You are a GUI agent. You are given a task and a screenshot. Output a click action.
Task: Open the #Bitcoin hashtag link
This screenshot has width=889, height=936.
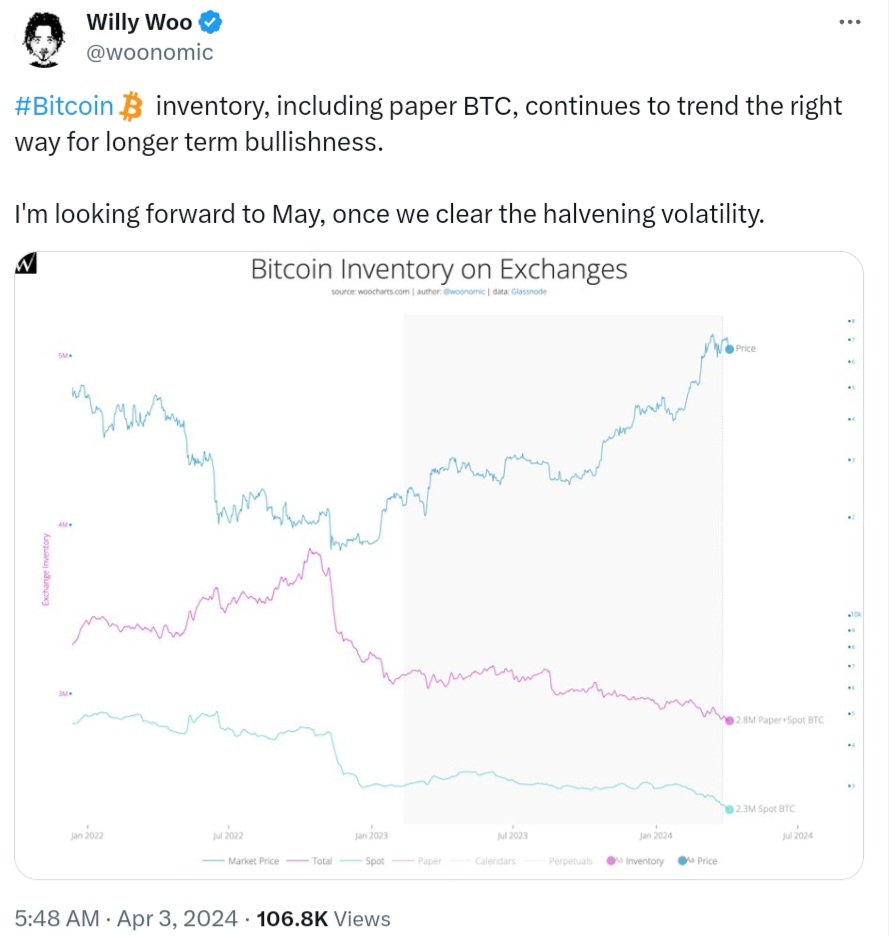coord(65,105)
